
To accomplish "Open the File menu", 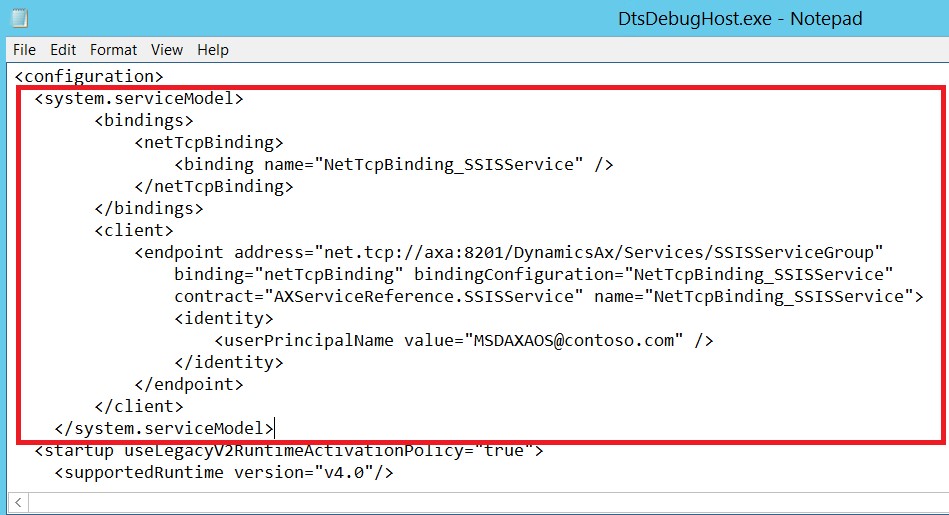I will pyautogui.click(x=24, y=50).
